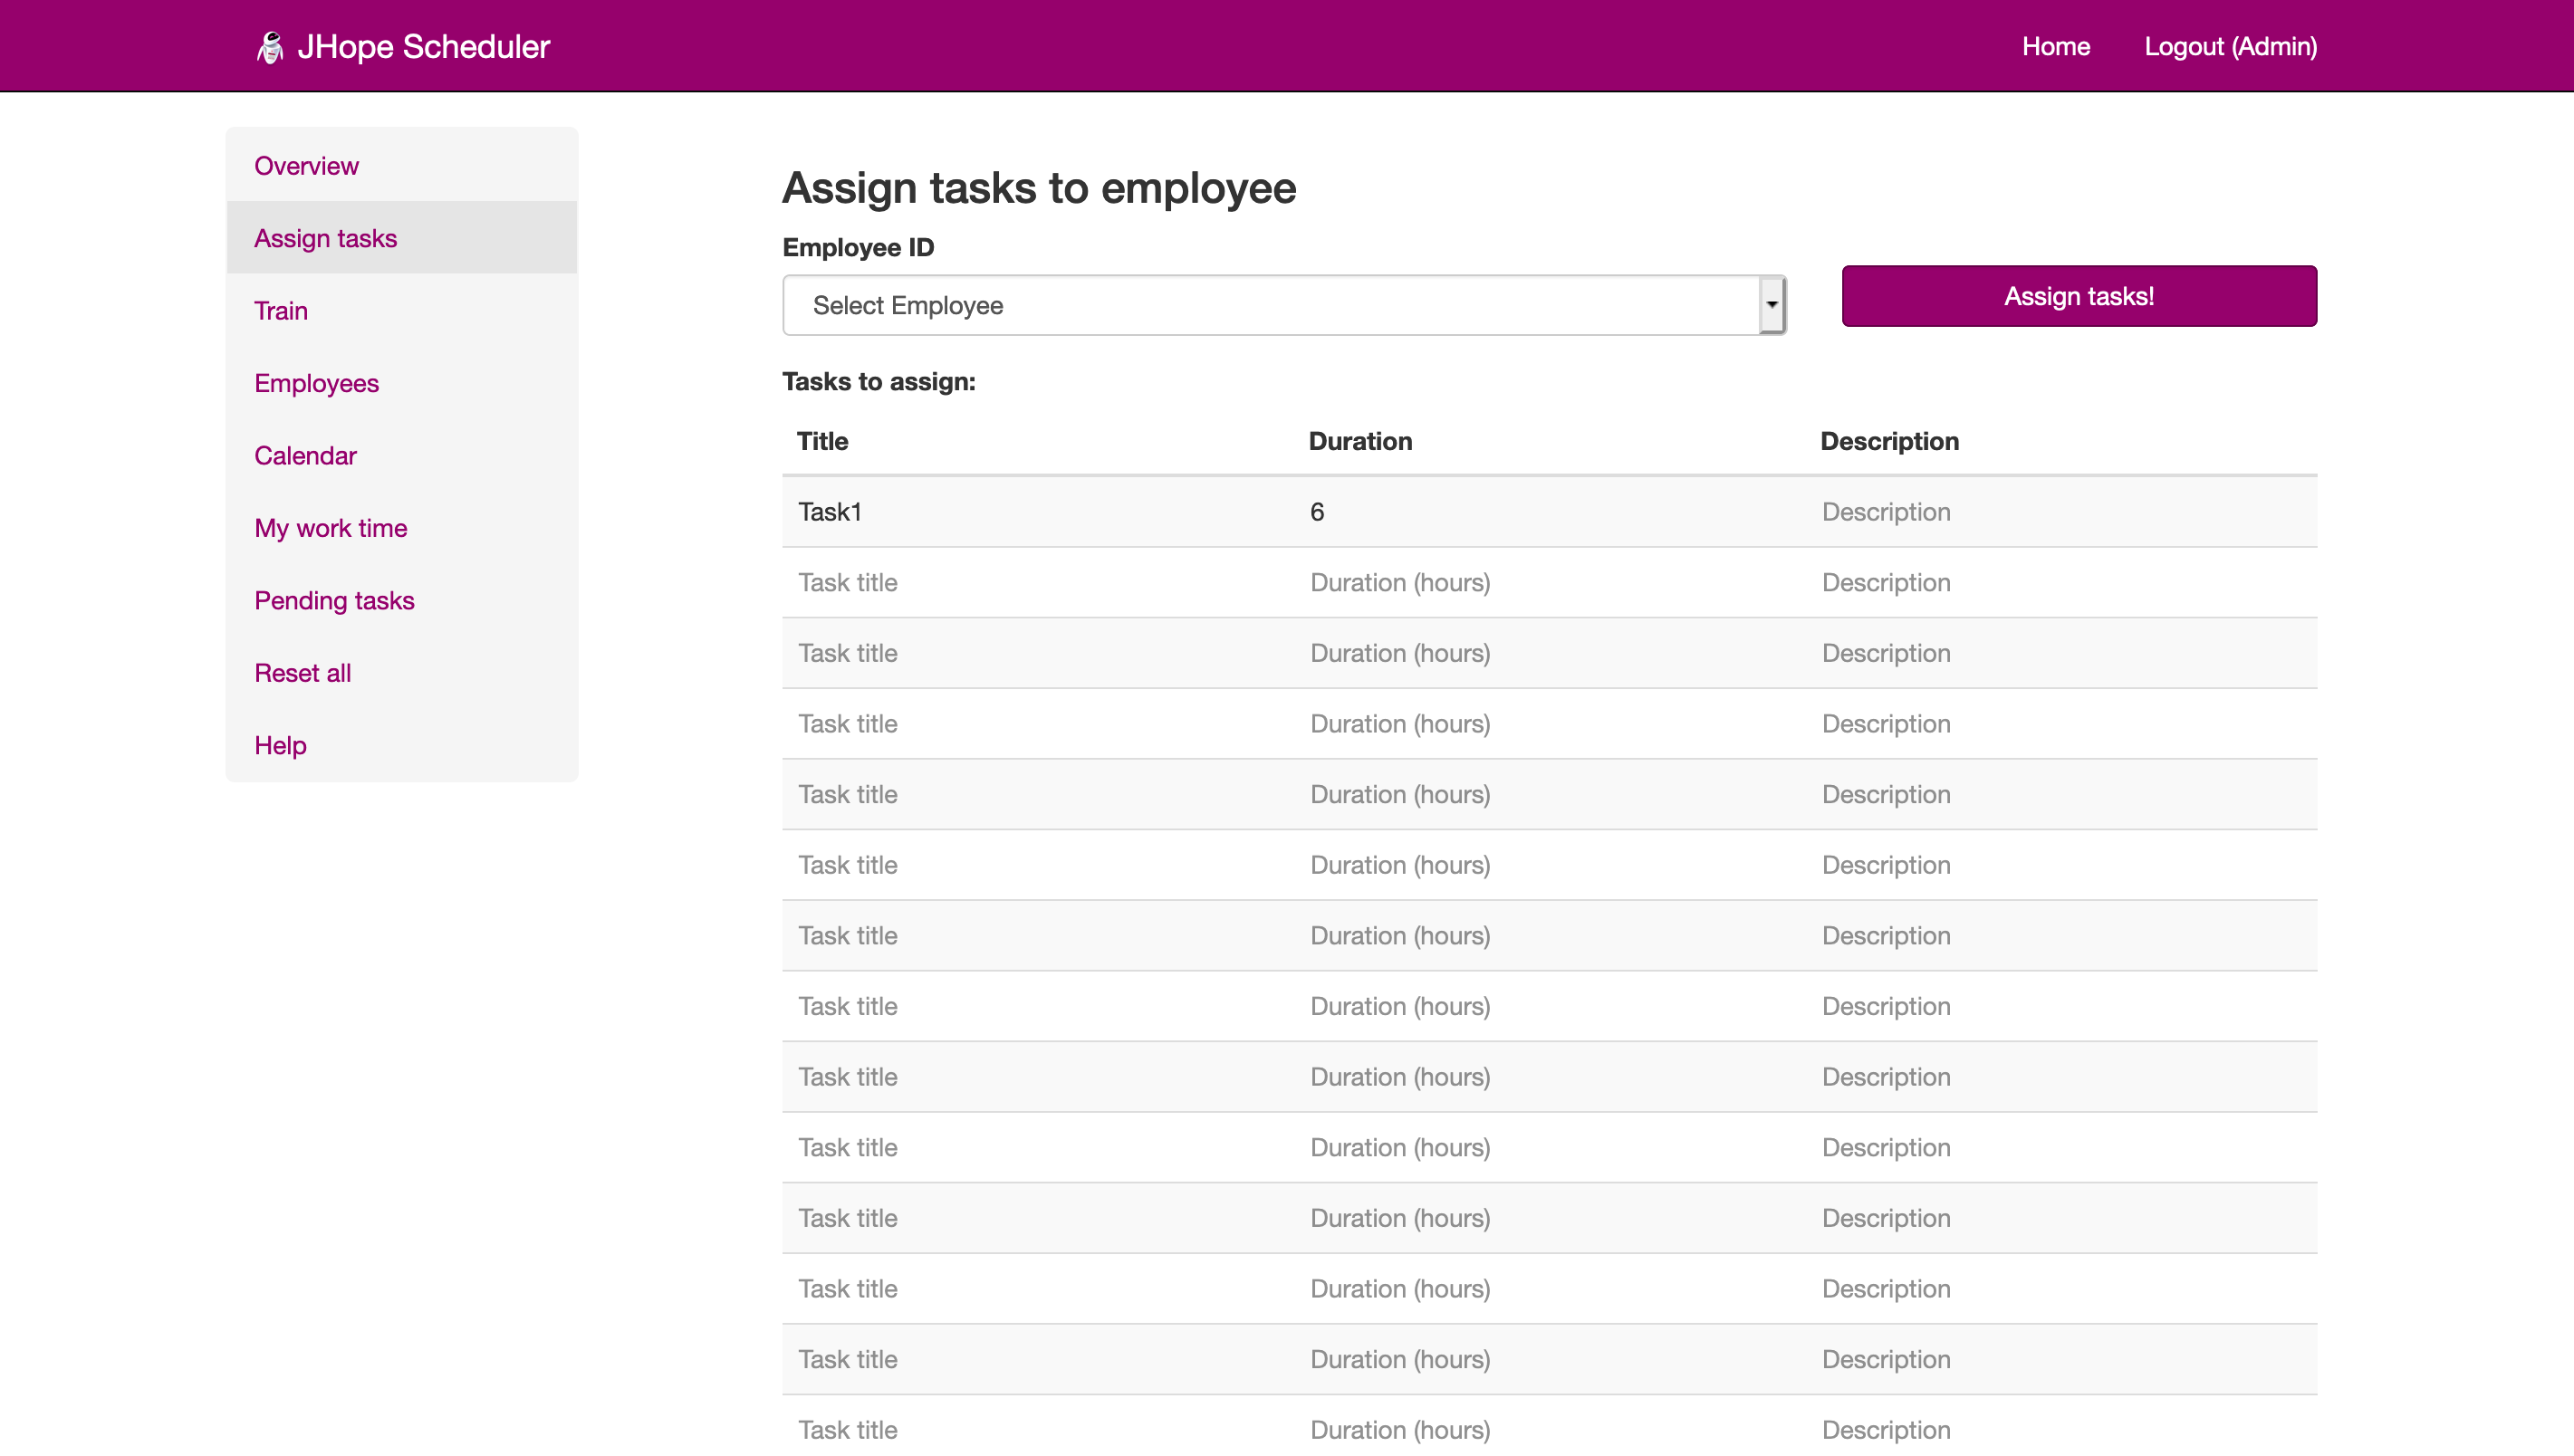
Task: Open Pending tasks sidebar link
Action: tap(402, 601)
